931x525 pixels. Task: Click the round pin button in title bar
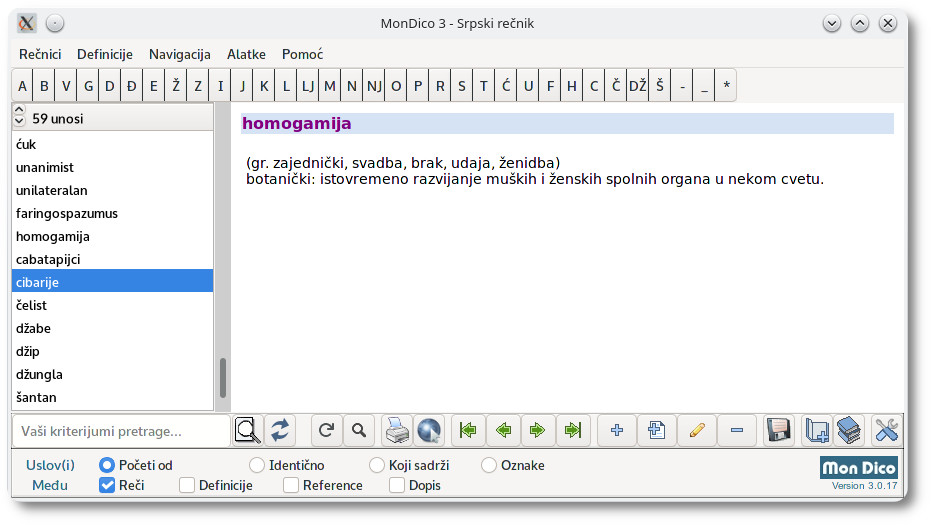point(55,23)
